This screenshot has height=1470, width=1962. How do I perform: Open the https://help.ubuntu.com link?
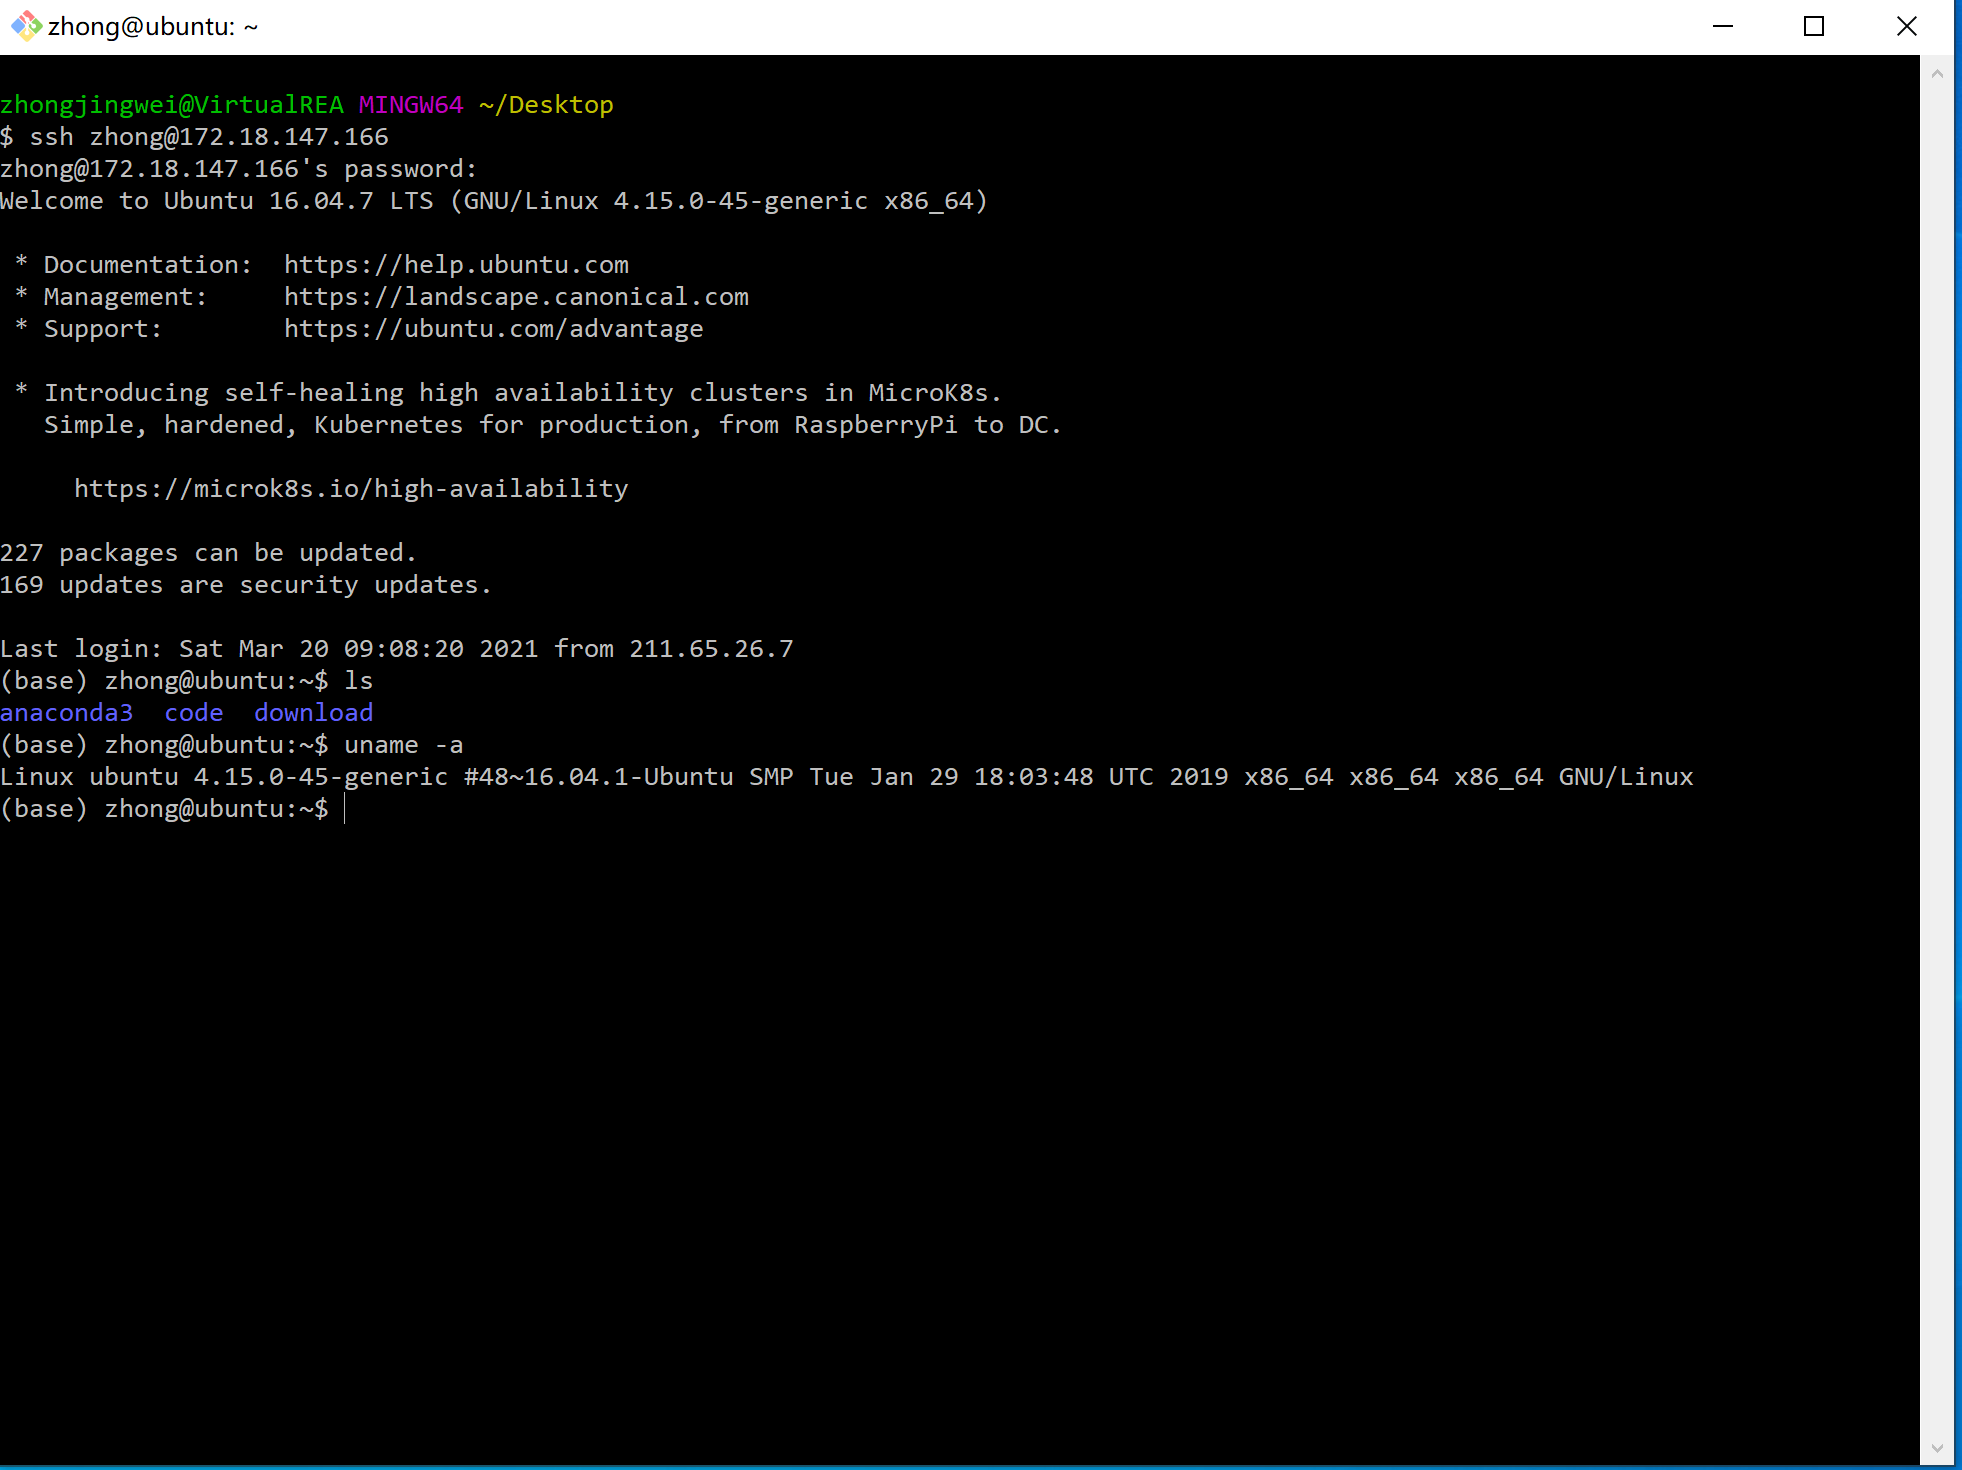coord(455,264)
